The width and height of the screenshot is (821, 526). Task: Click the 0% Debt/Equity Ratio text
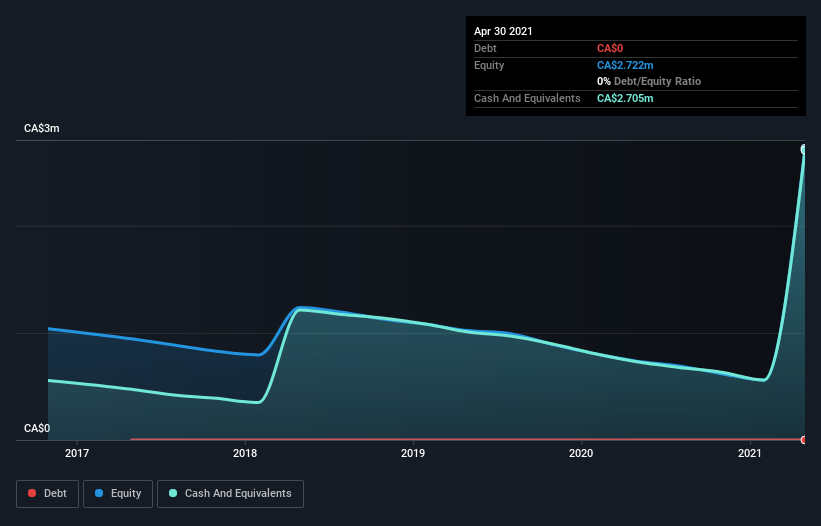[649, 82]
